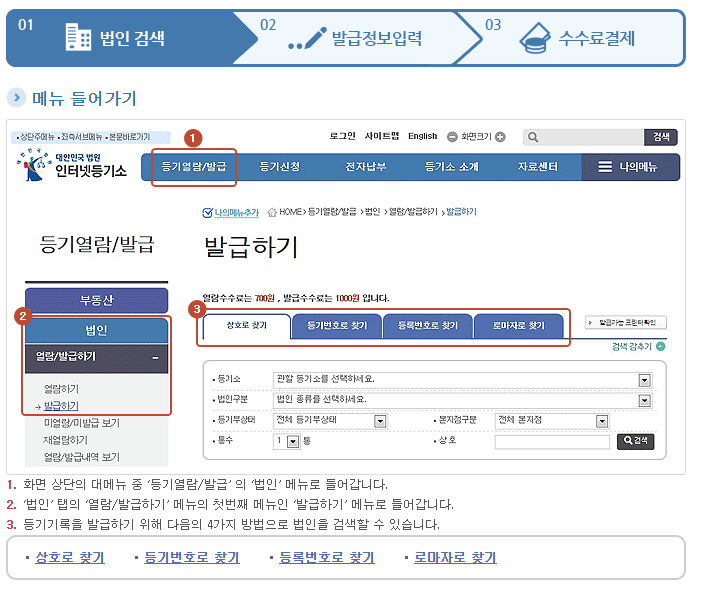This screenshot has width=708, height=594.
Task: Select the 등록번호로 찾기 tab
Action: [x=428, y=326]
